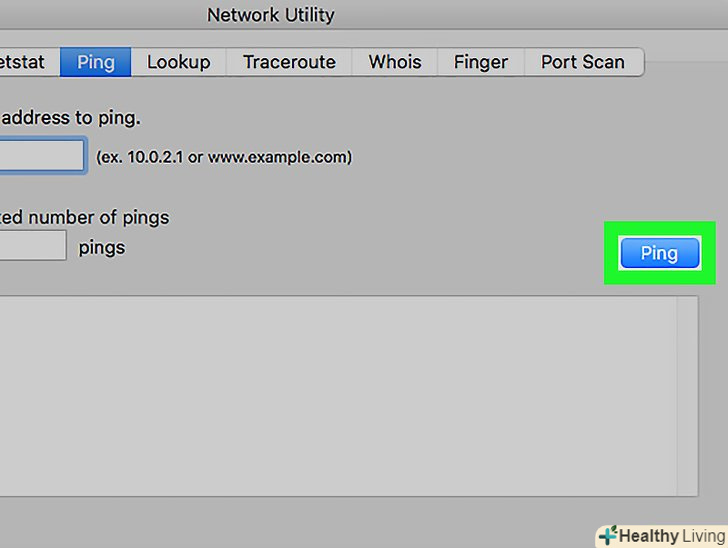The image size is (728, 548).
Task: Click the "pings" label beside the count field
Action: (102, 247)
